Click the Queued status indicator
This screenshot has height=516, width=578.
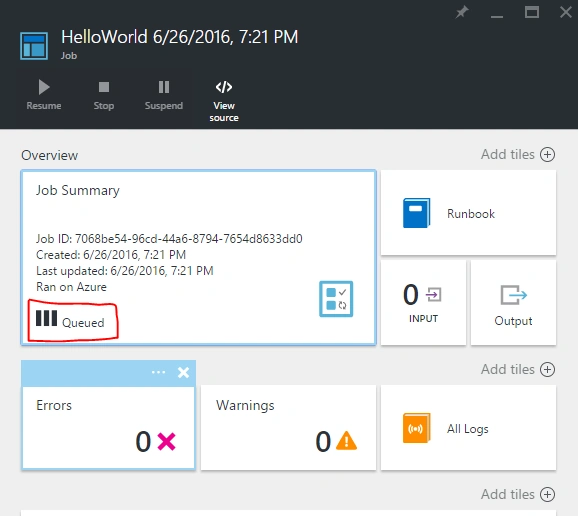point(70,320)
